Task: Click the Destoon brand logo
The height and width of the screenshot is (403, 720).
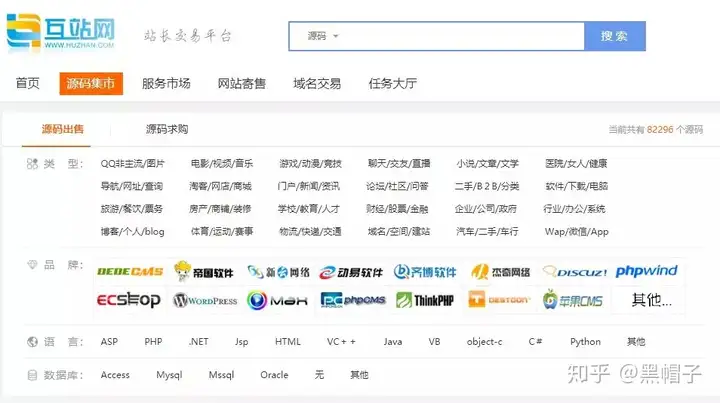Action: [499, 300]
